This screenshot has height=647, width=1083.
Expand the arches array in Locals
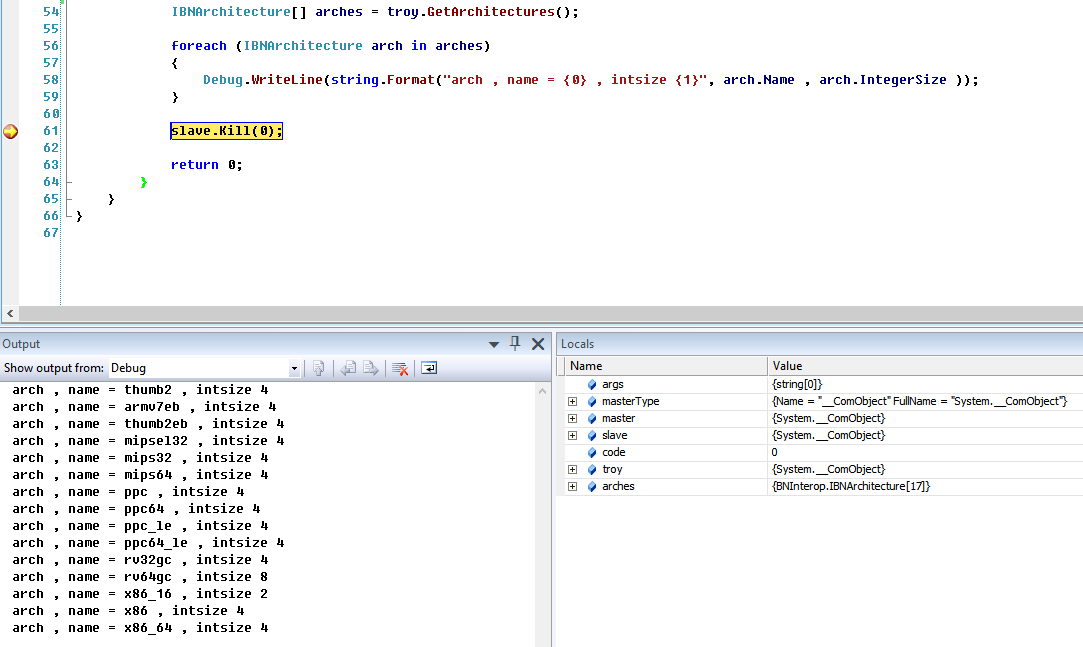[573, 486]
